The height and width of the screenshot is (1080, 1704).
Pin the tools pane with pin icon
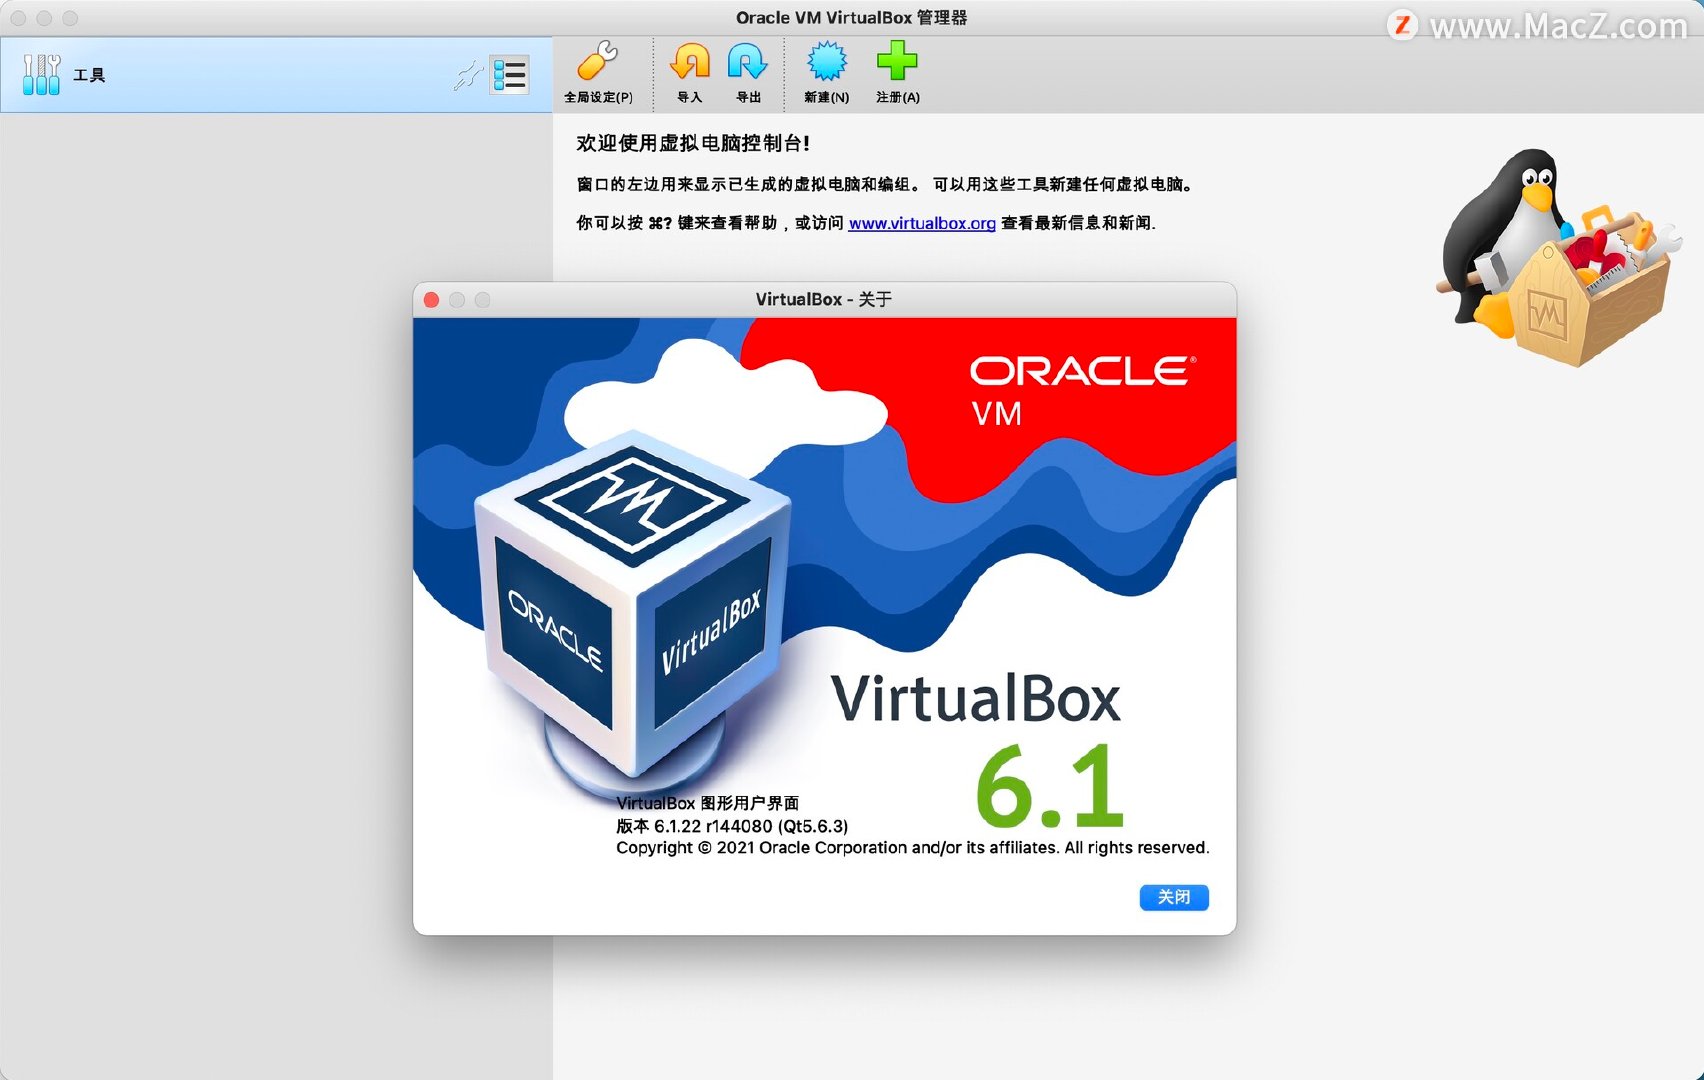pos(467,75)
